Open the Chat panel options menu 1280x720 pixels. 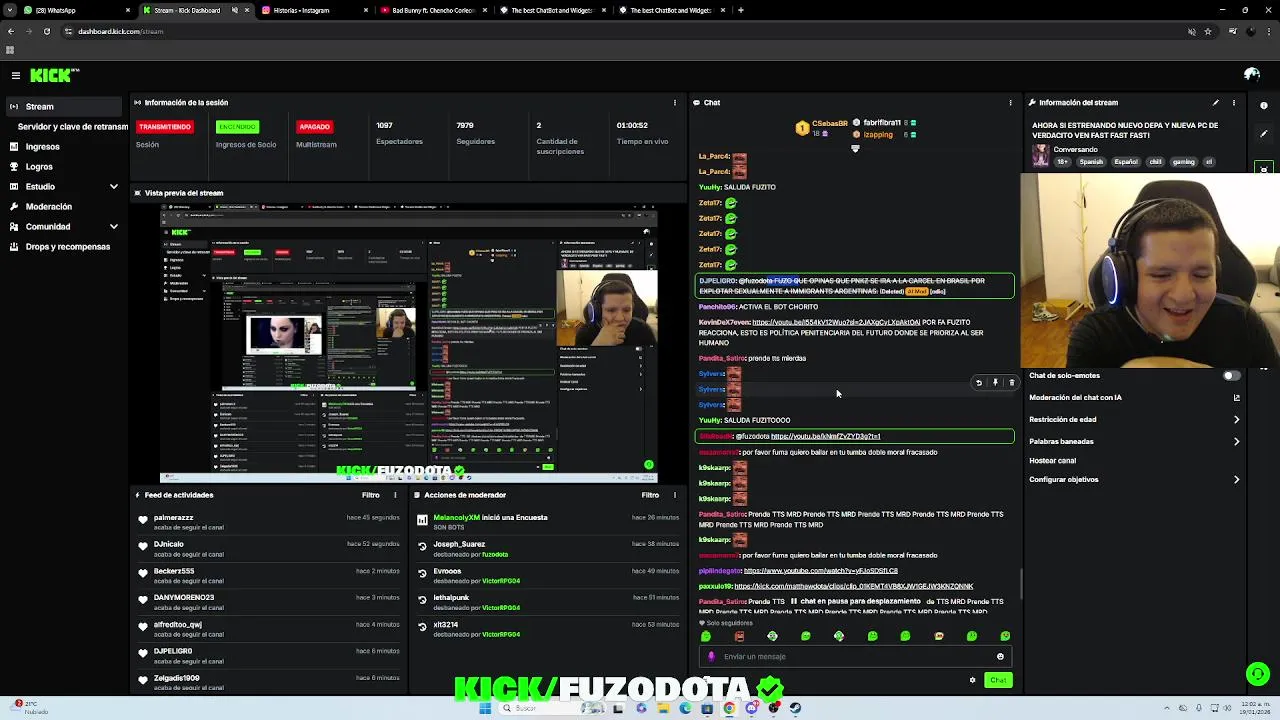[x=1011, y=102]
